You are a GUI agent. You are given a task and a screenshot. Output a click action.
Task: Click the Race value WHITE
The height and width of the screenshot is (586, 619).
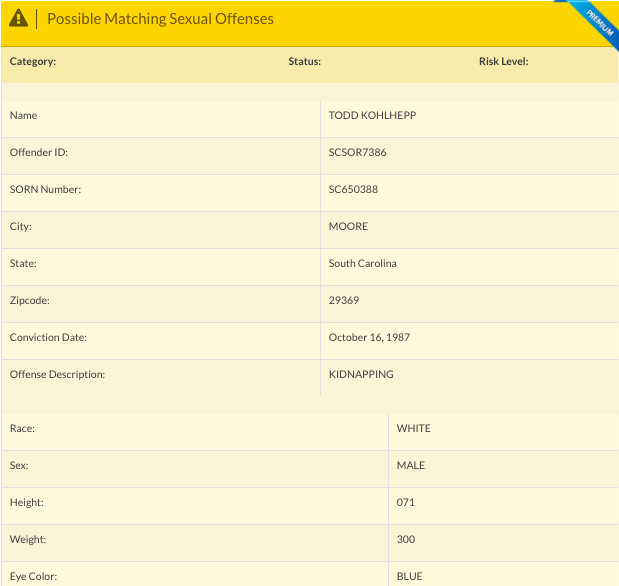pyautogui.click(x=413, y=428)
